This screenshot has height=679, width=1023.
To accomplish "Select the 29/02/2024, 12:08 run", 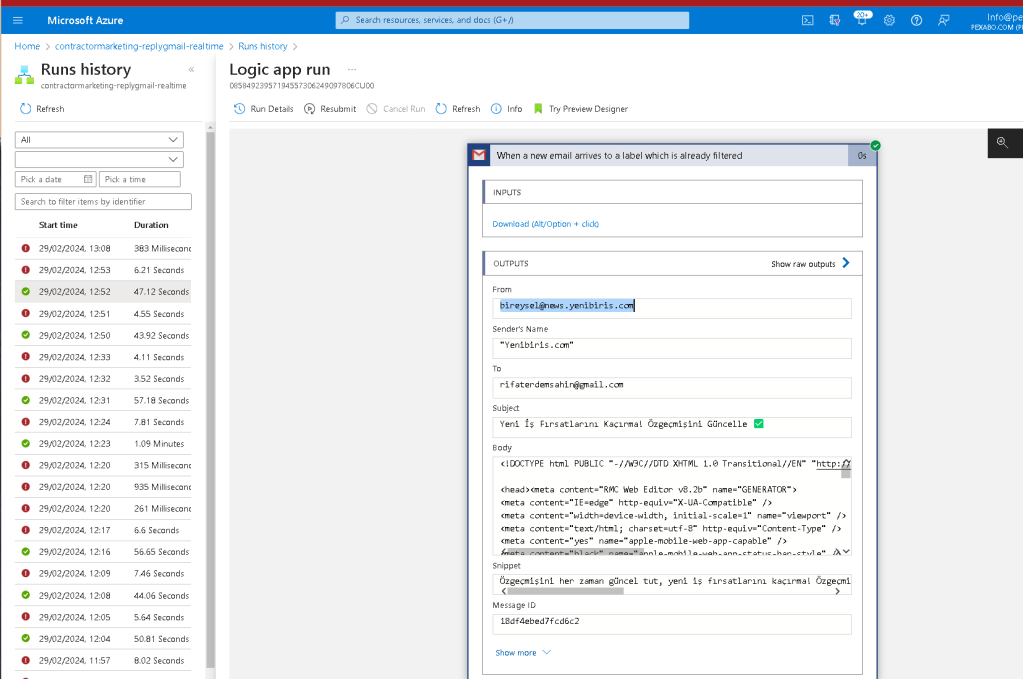I will pos(103,596).
